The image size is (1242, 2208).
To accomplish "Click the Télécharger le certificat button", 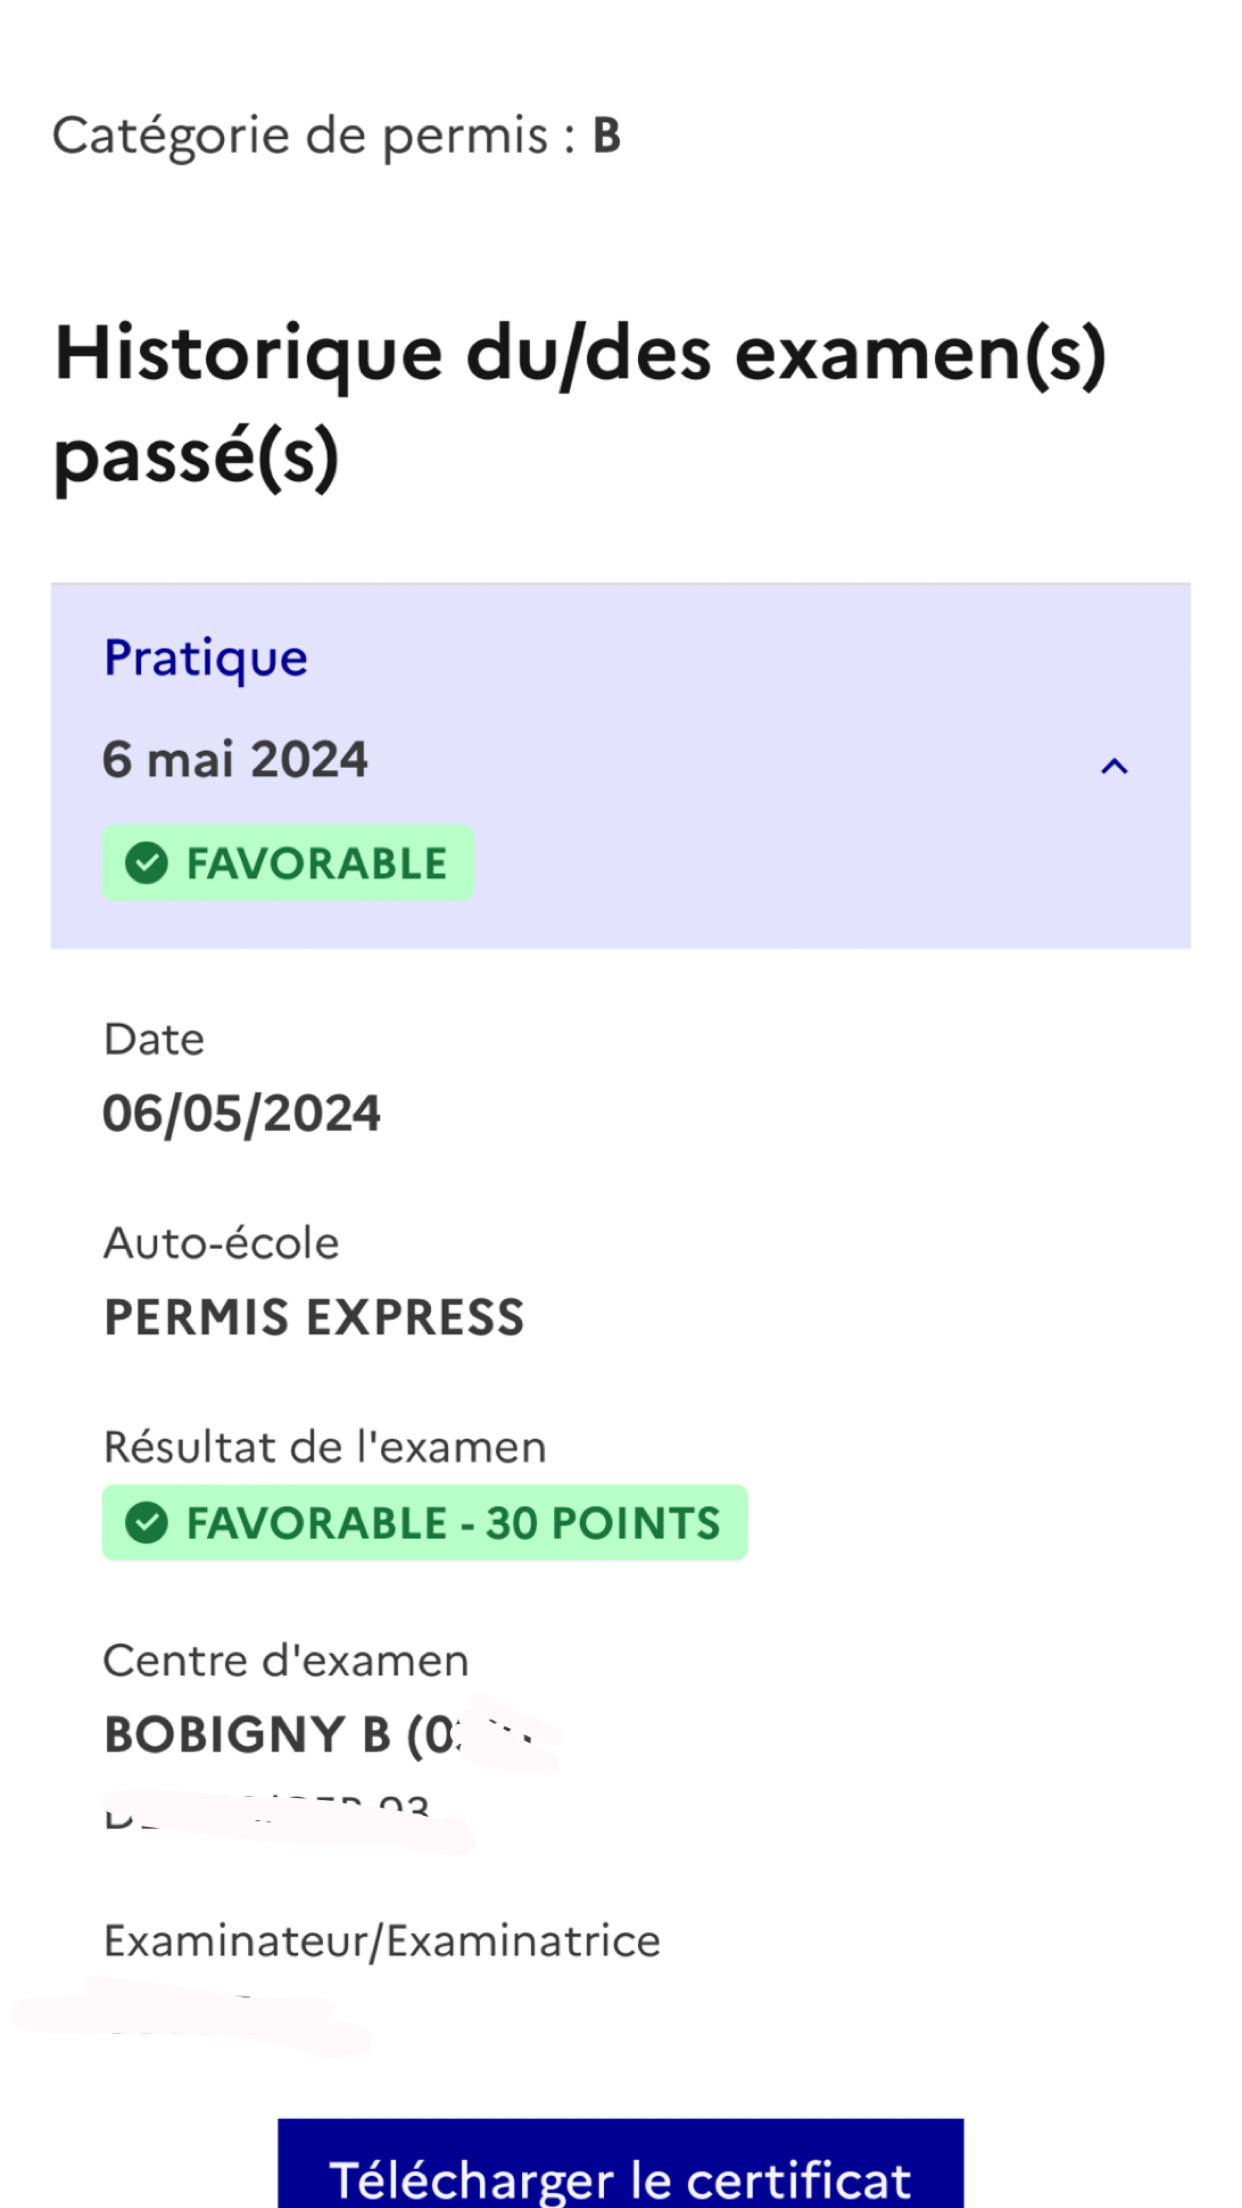I will click(620, 2174).
